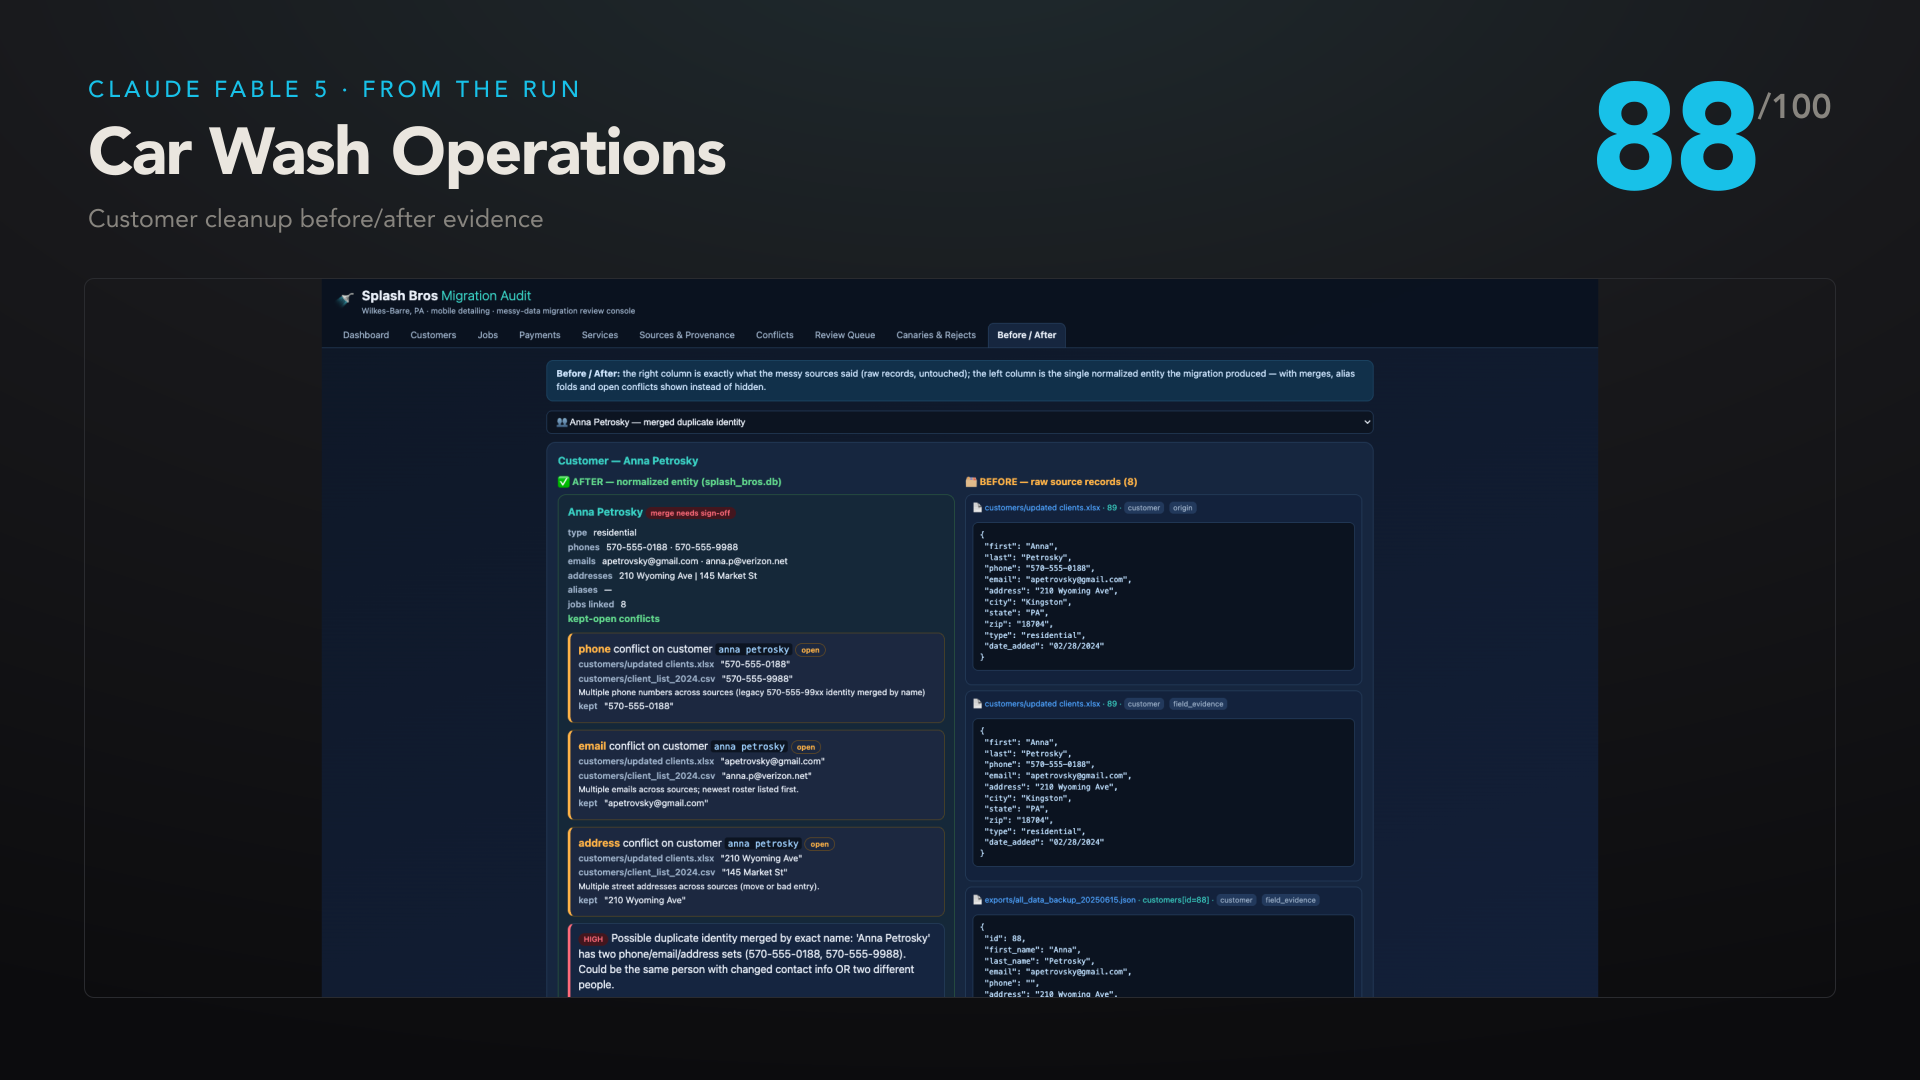Viewport: 1920px width, 1080px height.
Task: Click the 'jobs linked 8' row
Action: (597, 604)
